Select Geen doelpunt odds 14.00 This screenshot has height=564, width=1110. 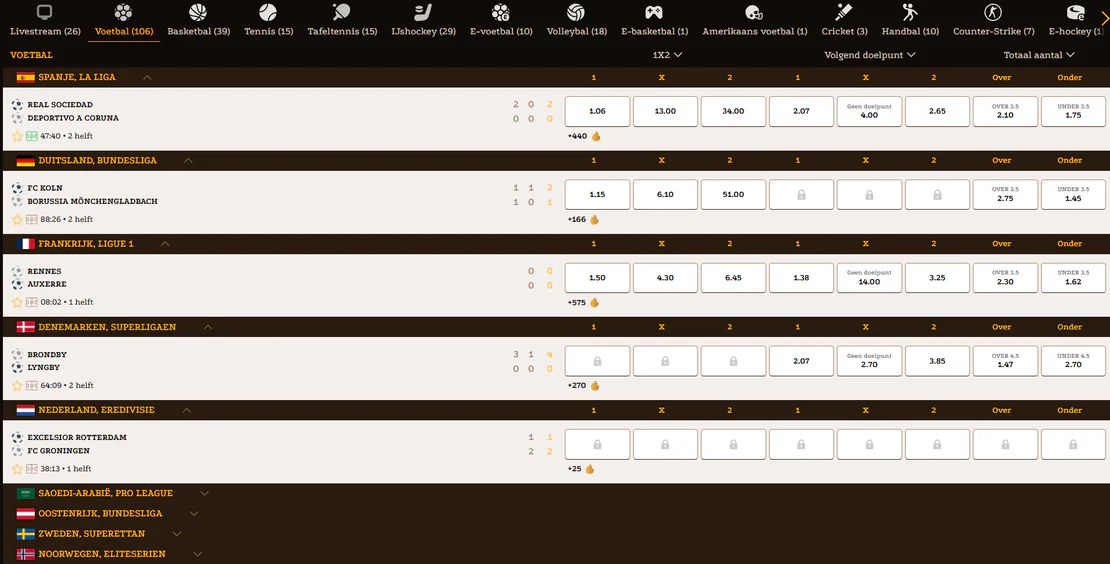coord(869,277)
